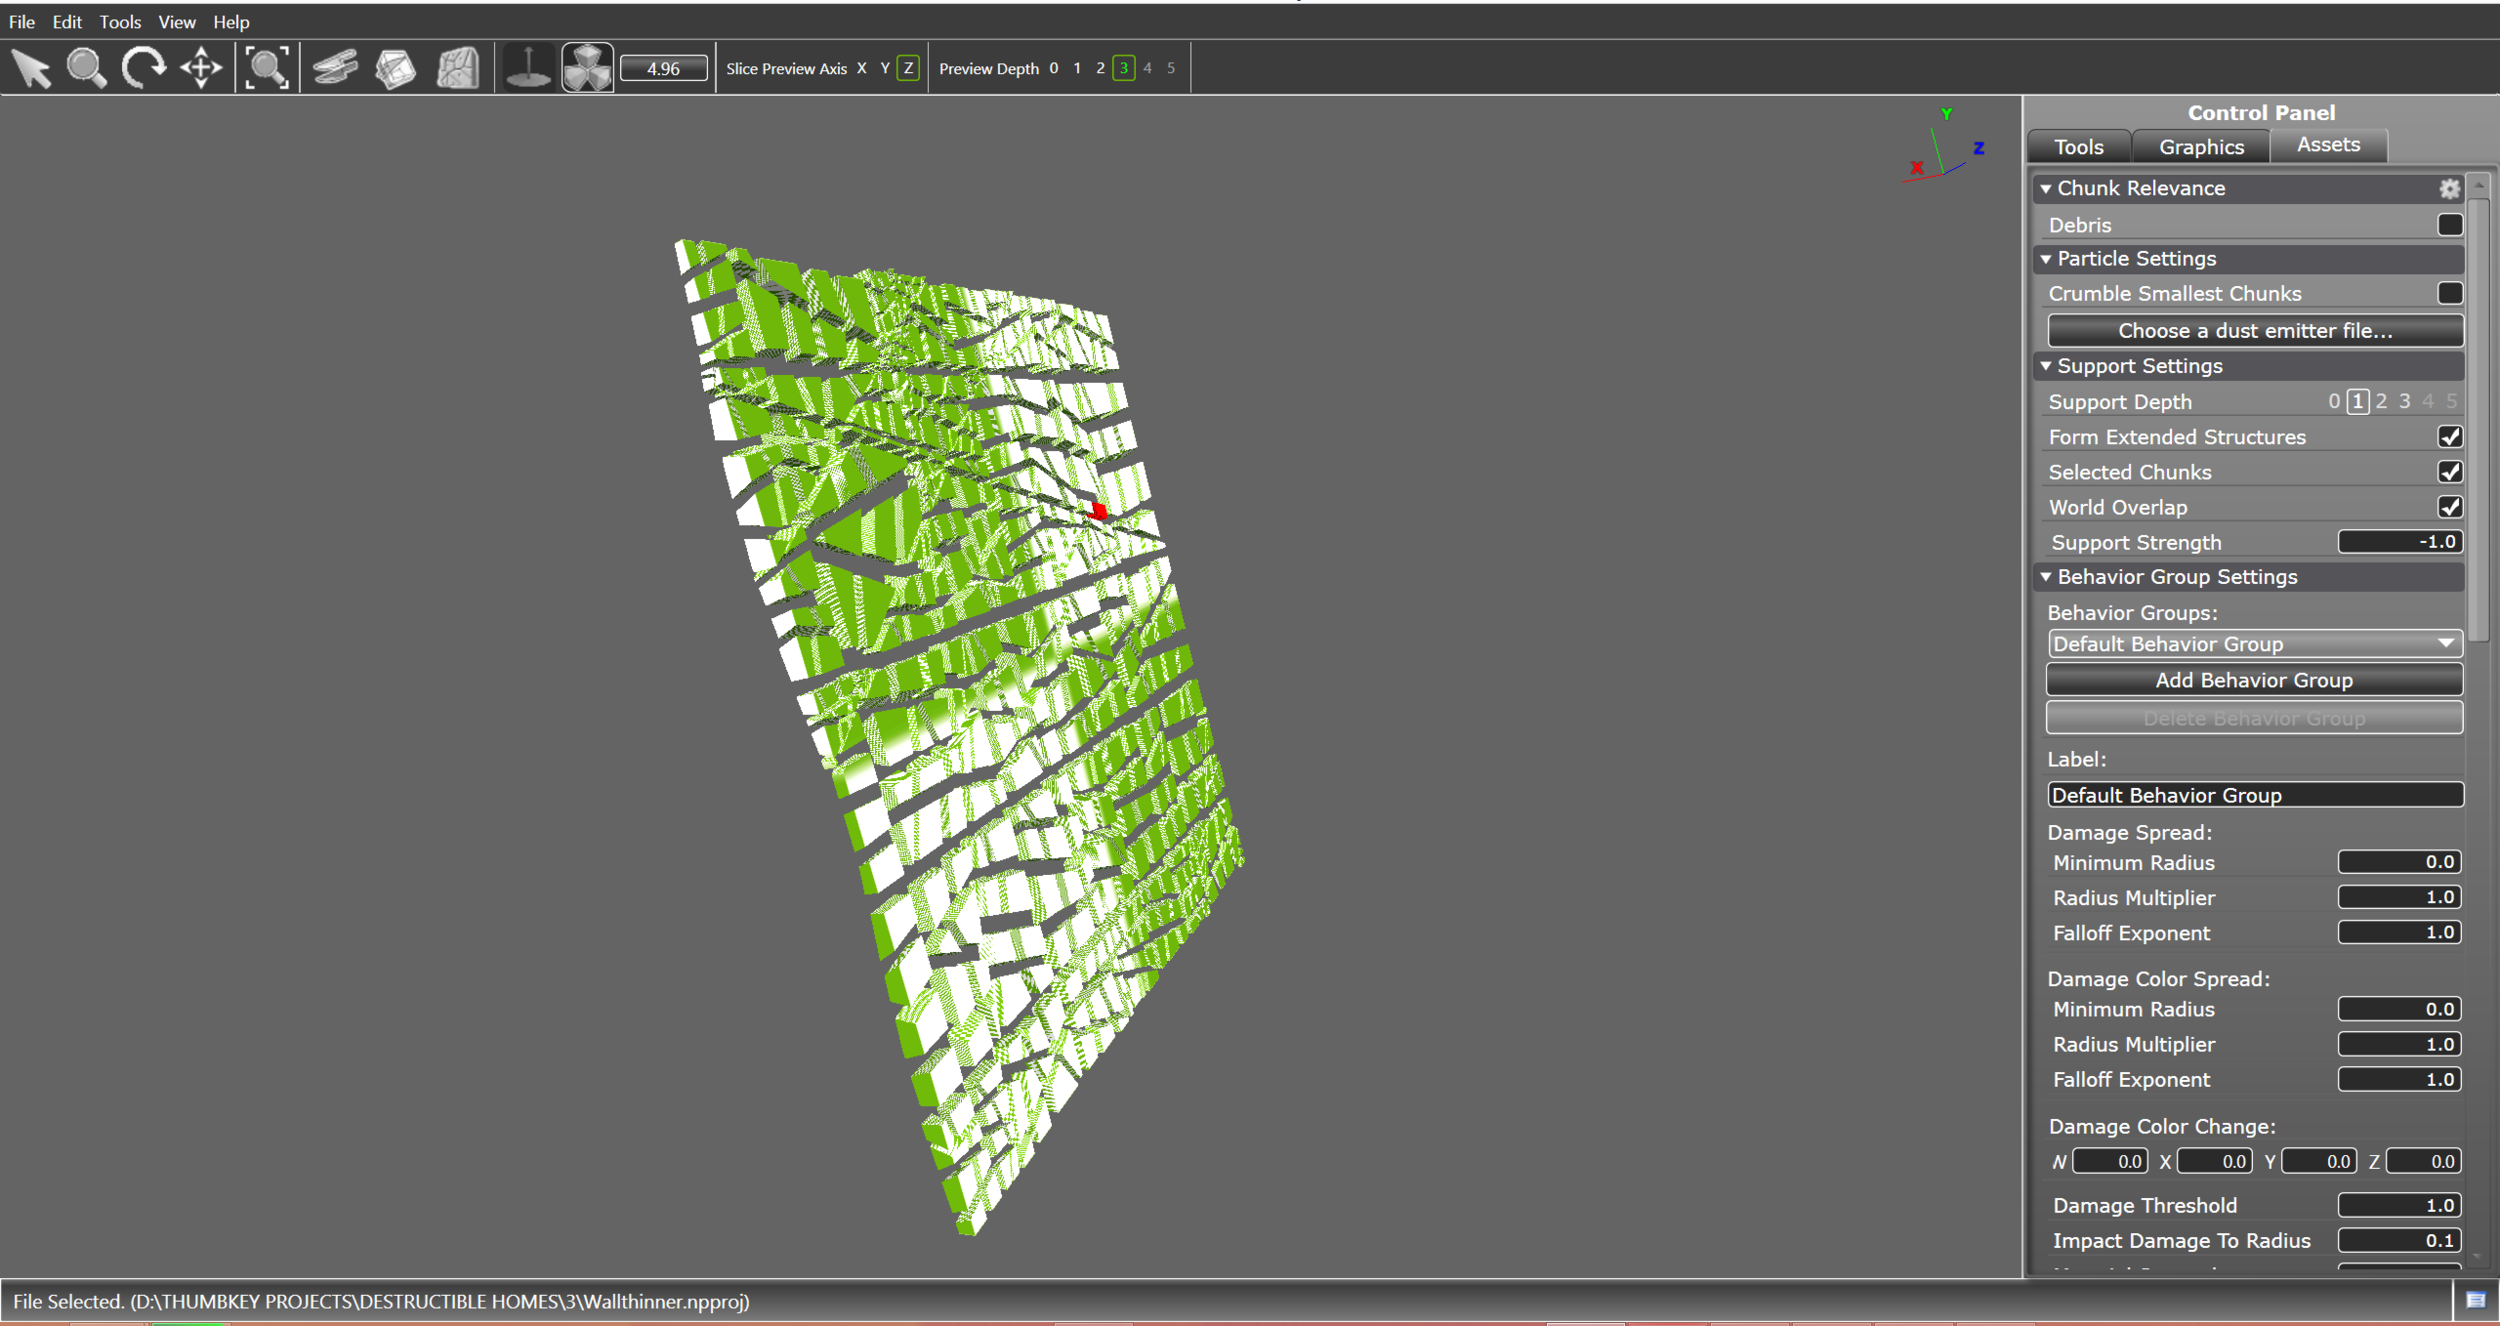Open settings gear in Chunk Relevance
Viewport: 2500px width, 1326px height.
2449,189
